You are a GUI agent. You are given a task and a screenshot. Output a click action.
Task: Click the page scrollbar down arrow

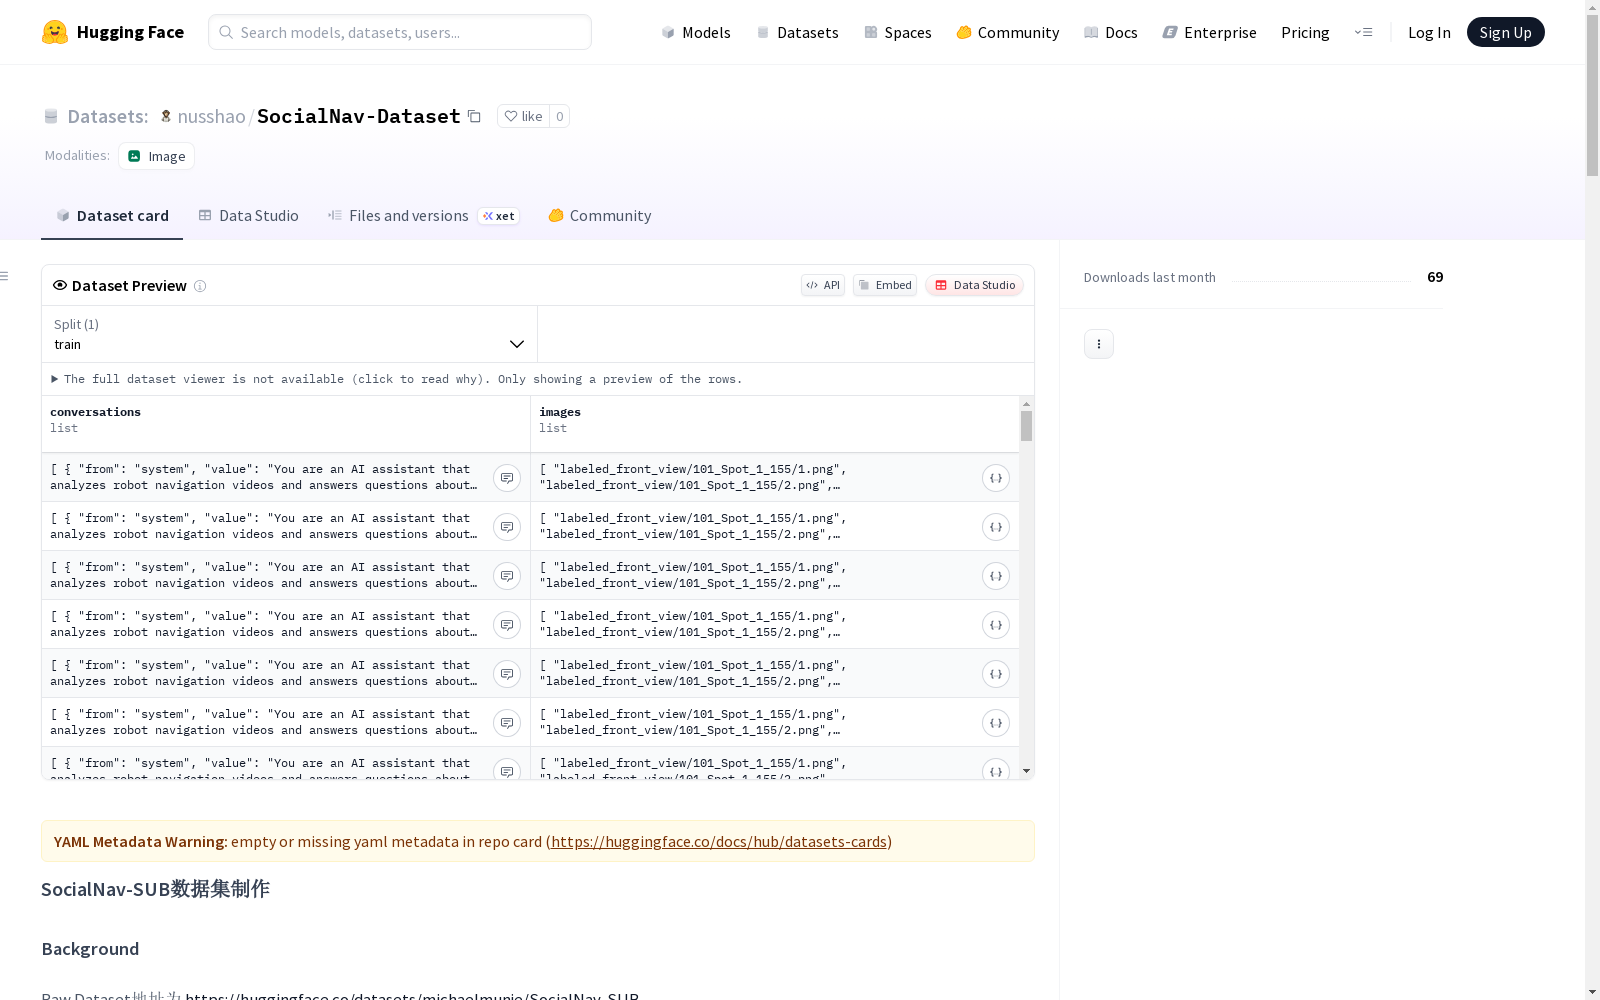[1592, 992]
